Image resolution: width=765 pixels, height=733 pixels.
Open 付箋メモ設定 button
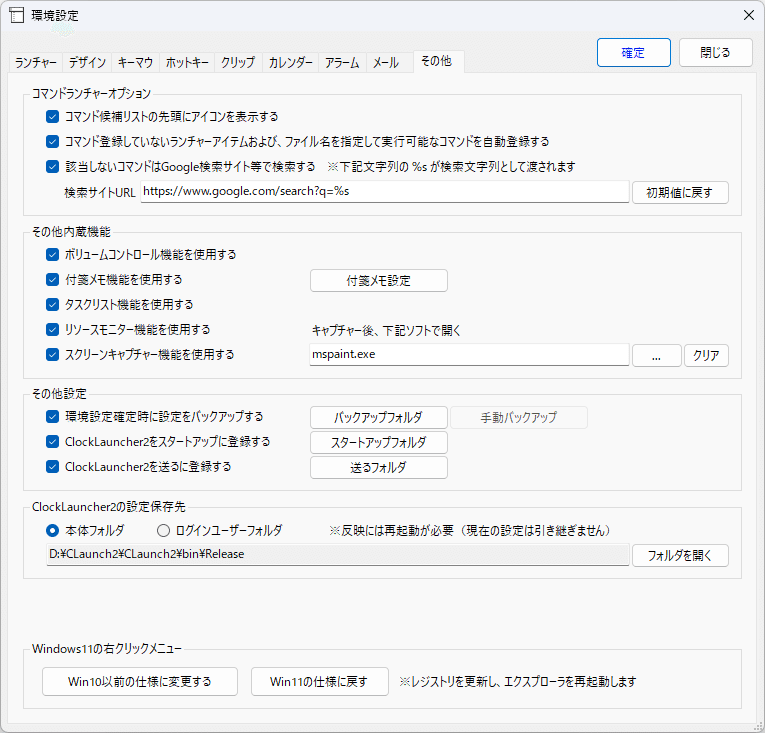tap(379, 281)
